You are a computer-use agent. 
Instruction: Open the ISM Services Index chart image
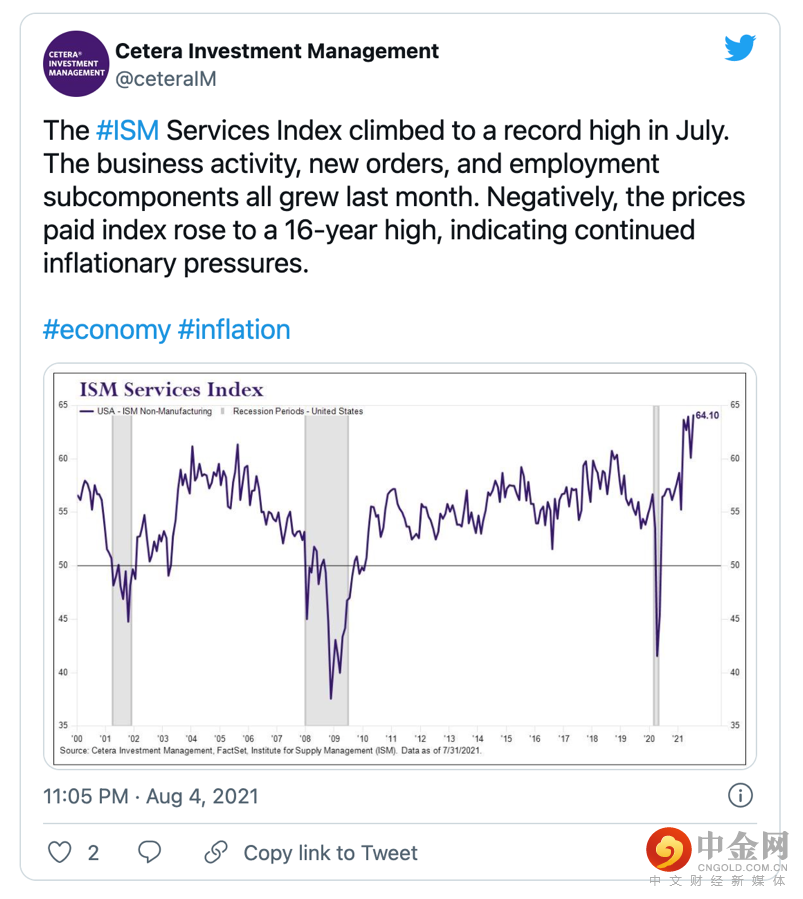coord(400,567)
